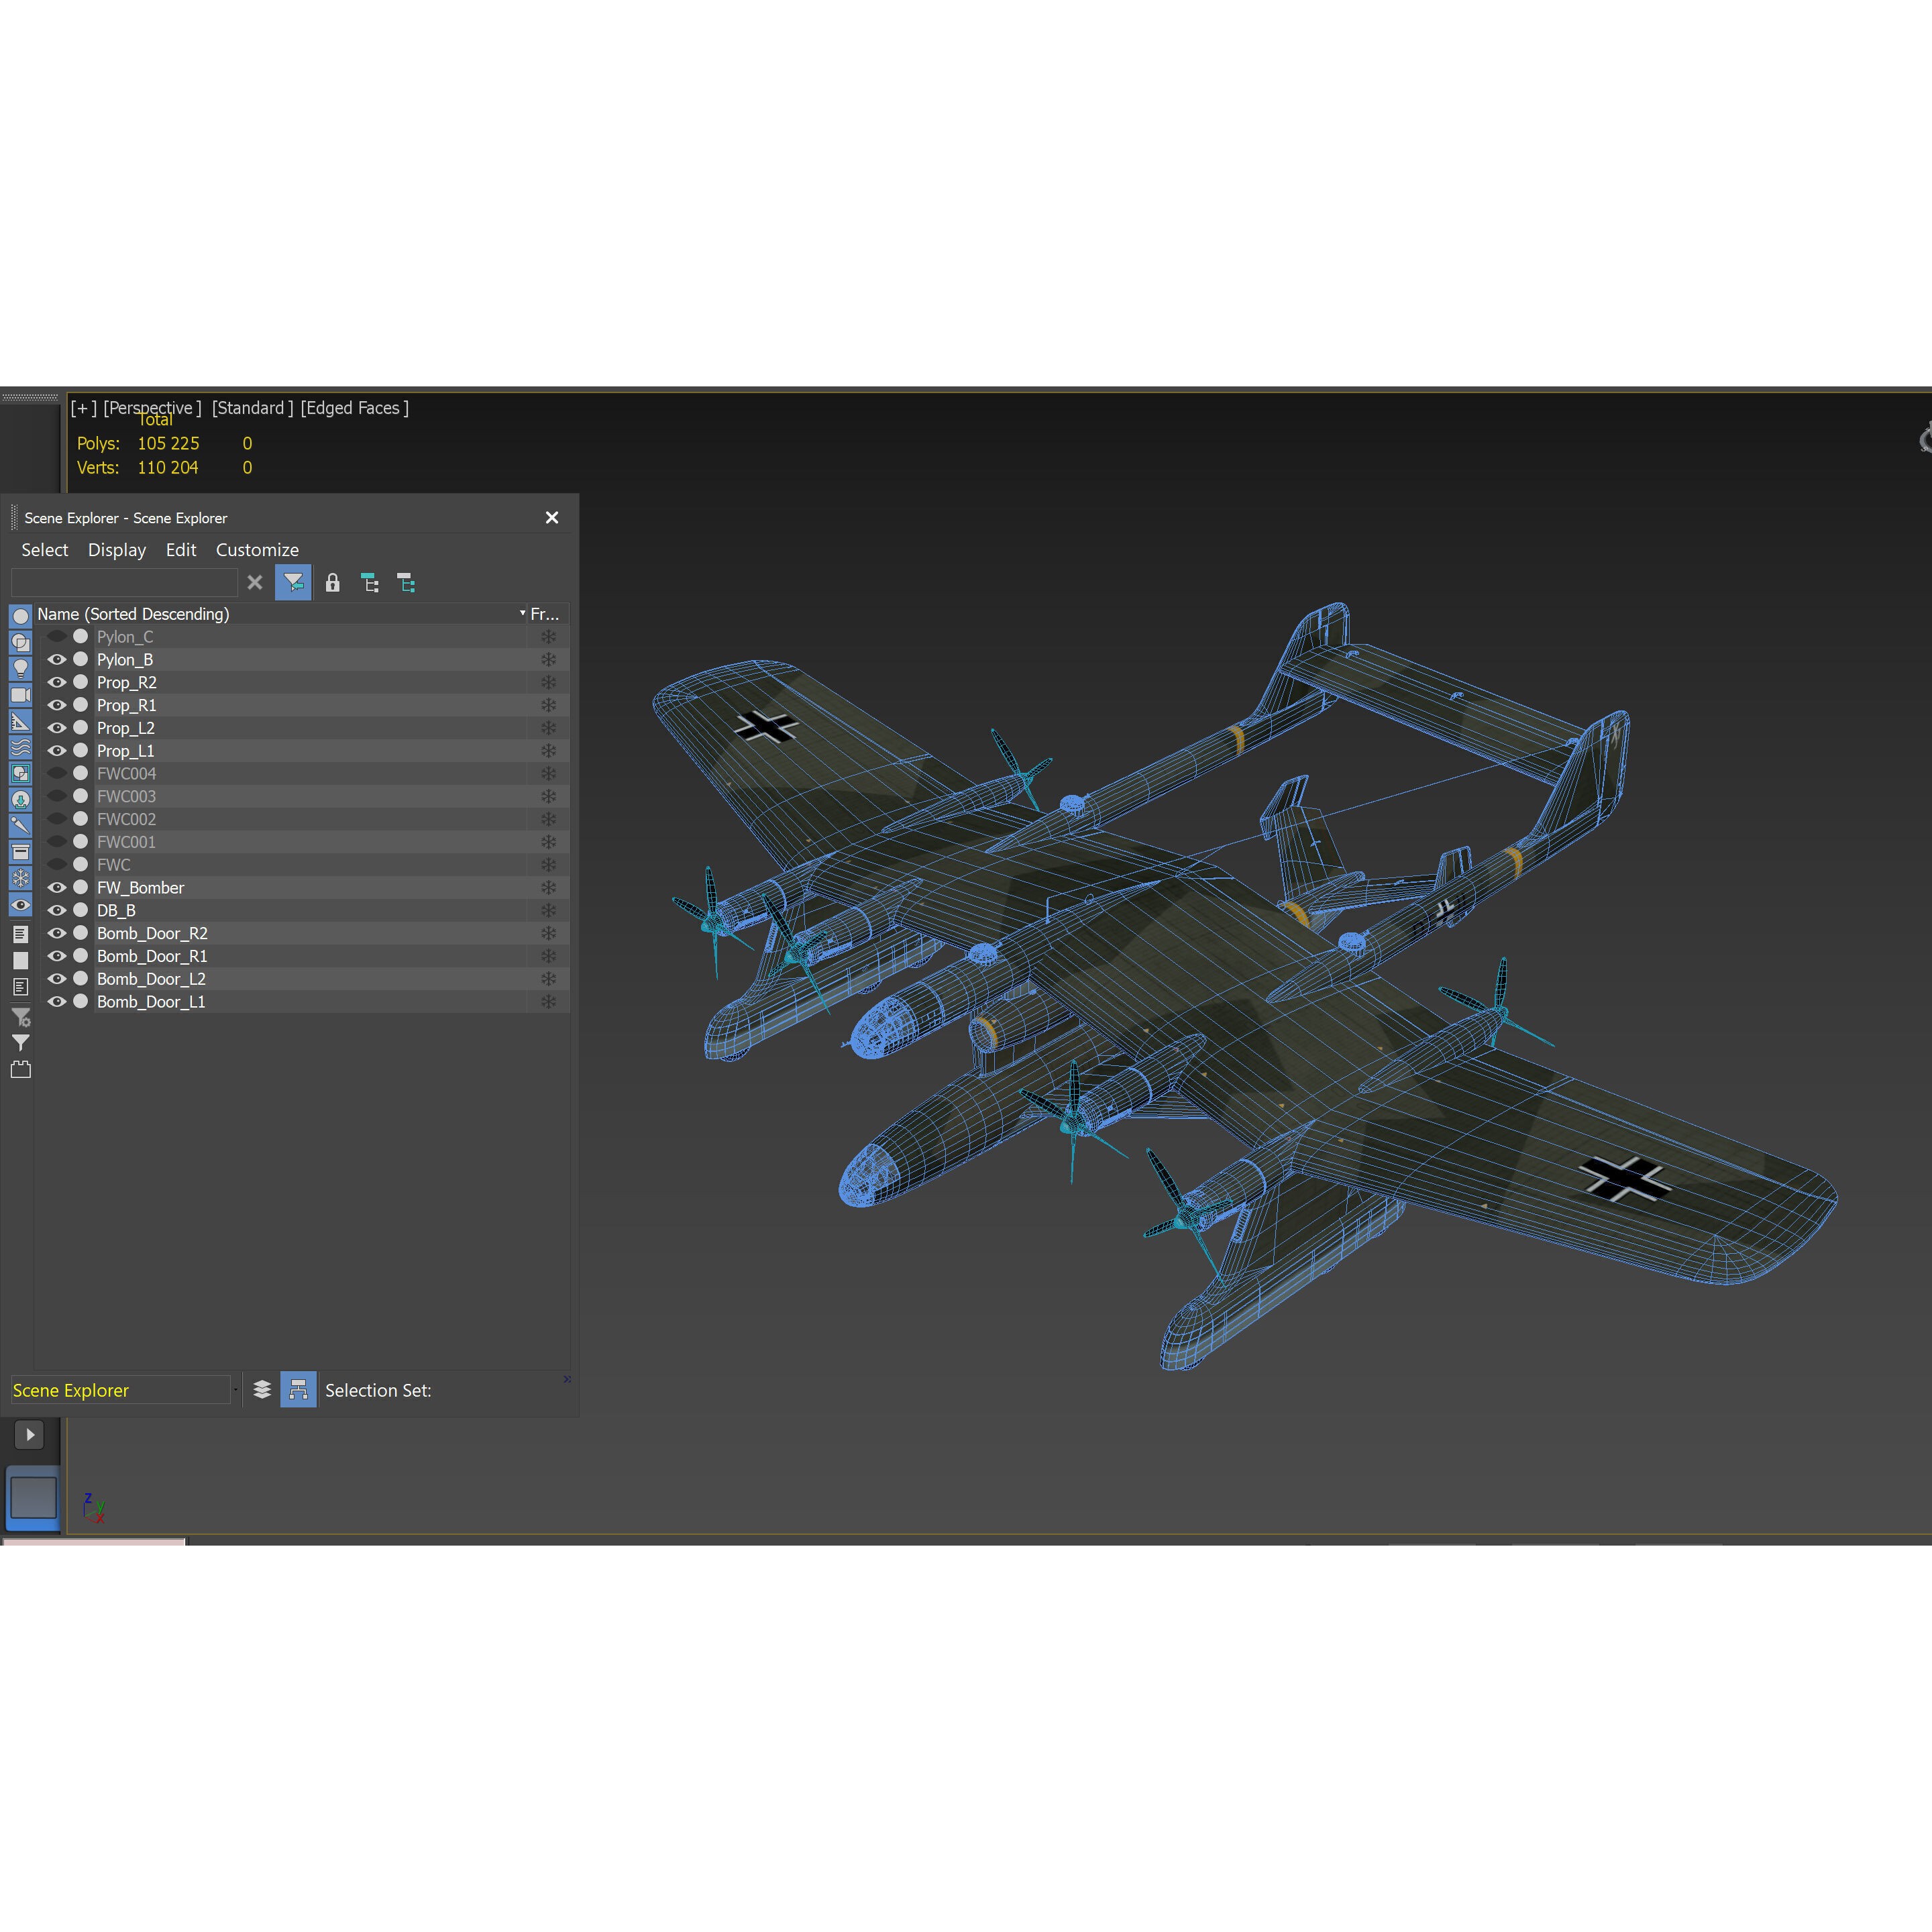Click inside the Scene Explorer search field
The image size is (1932, 1932).
pyautogui.click(x=125, y=582)
